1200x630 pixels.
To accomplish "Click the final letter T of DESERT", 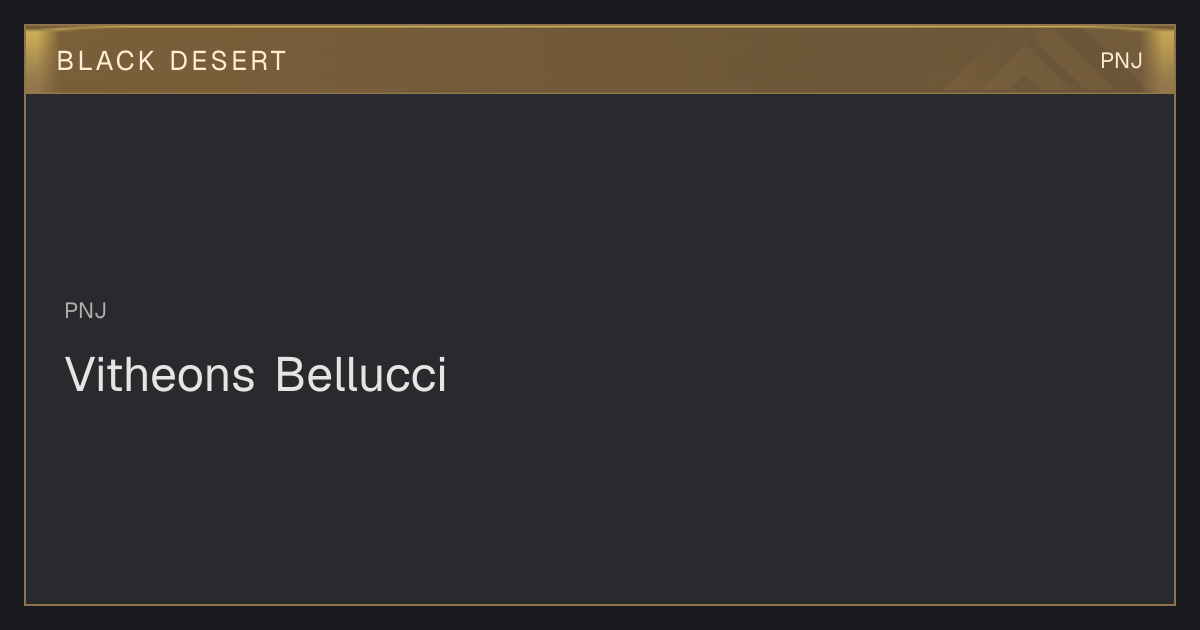I will point(278,61).
